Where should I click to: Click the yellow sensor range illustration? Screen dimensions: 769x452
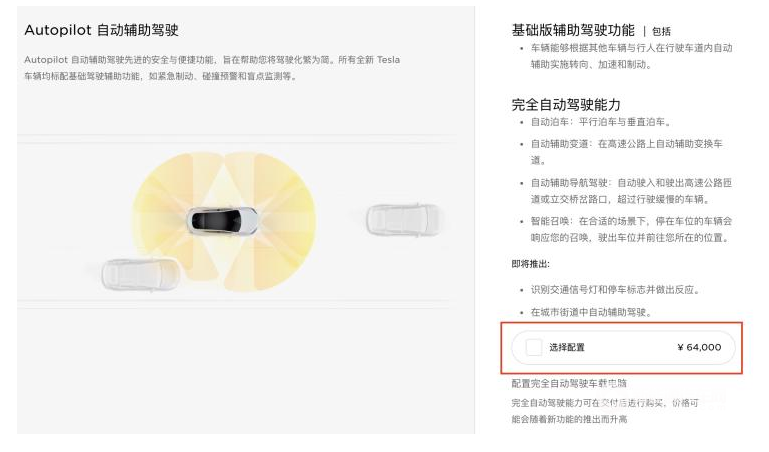(x=224, y=221)
